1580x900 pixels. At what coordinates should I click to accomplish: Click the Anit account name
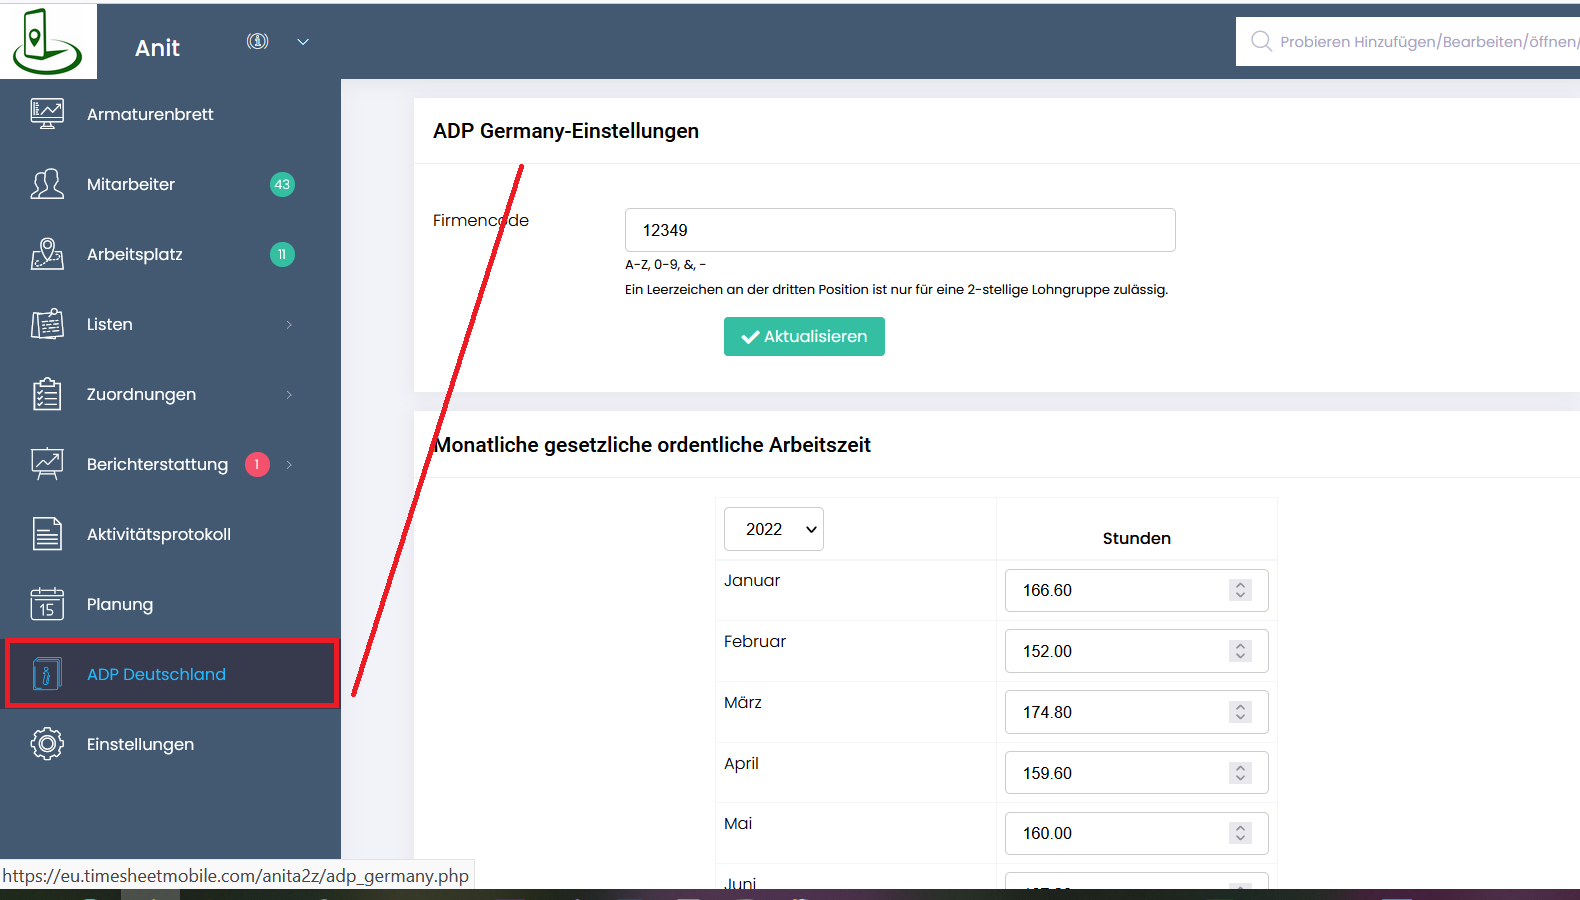tap(157, 48)
